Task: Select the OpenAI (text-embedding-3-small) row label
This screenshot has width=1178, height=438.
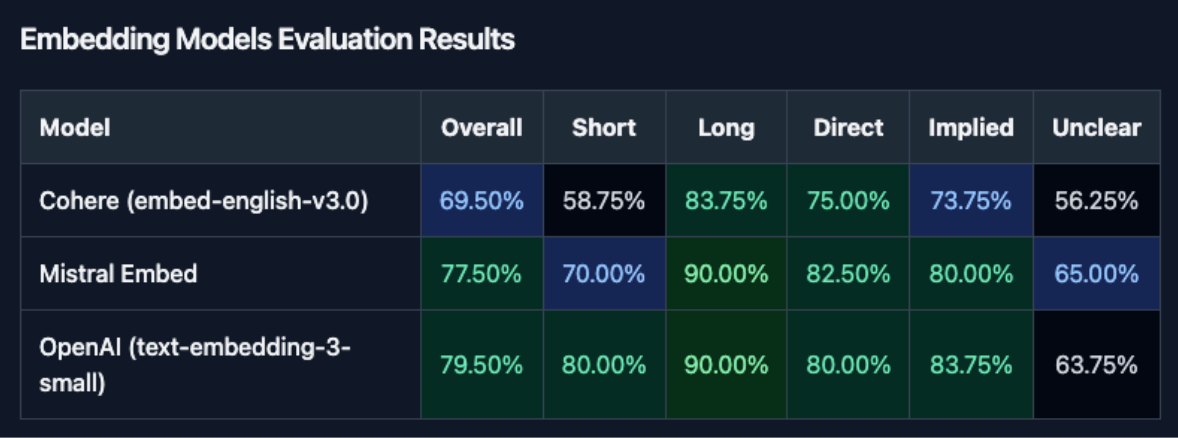Action: pos(194,365)
